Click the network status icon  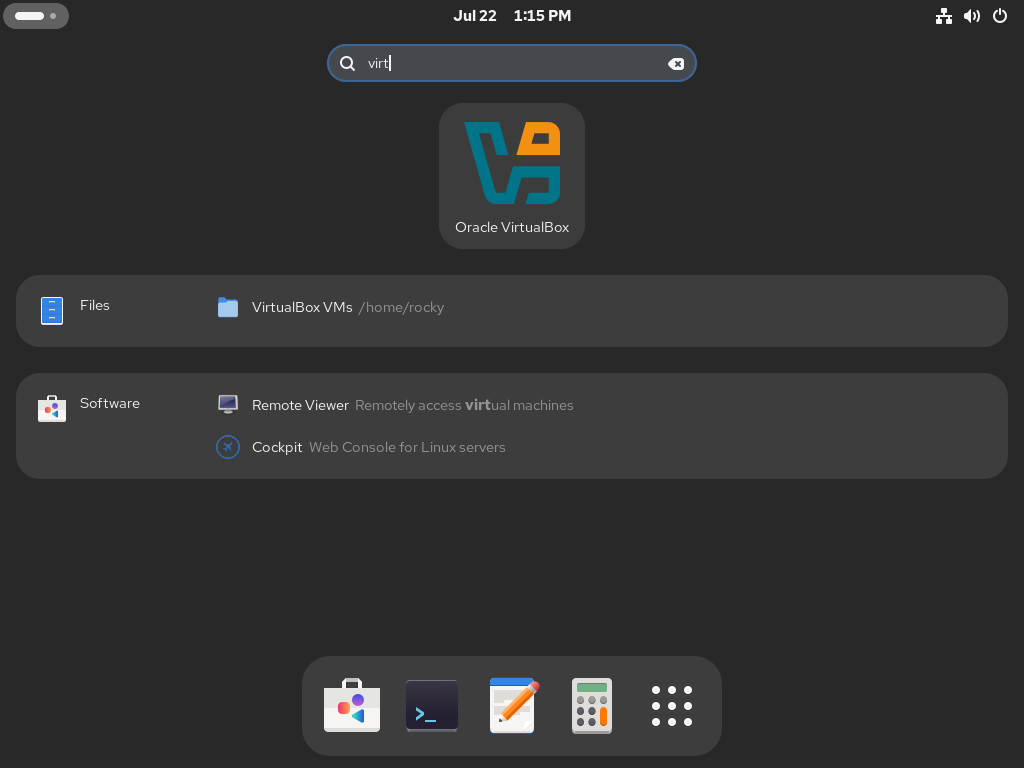click(944, 16)
